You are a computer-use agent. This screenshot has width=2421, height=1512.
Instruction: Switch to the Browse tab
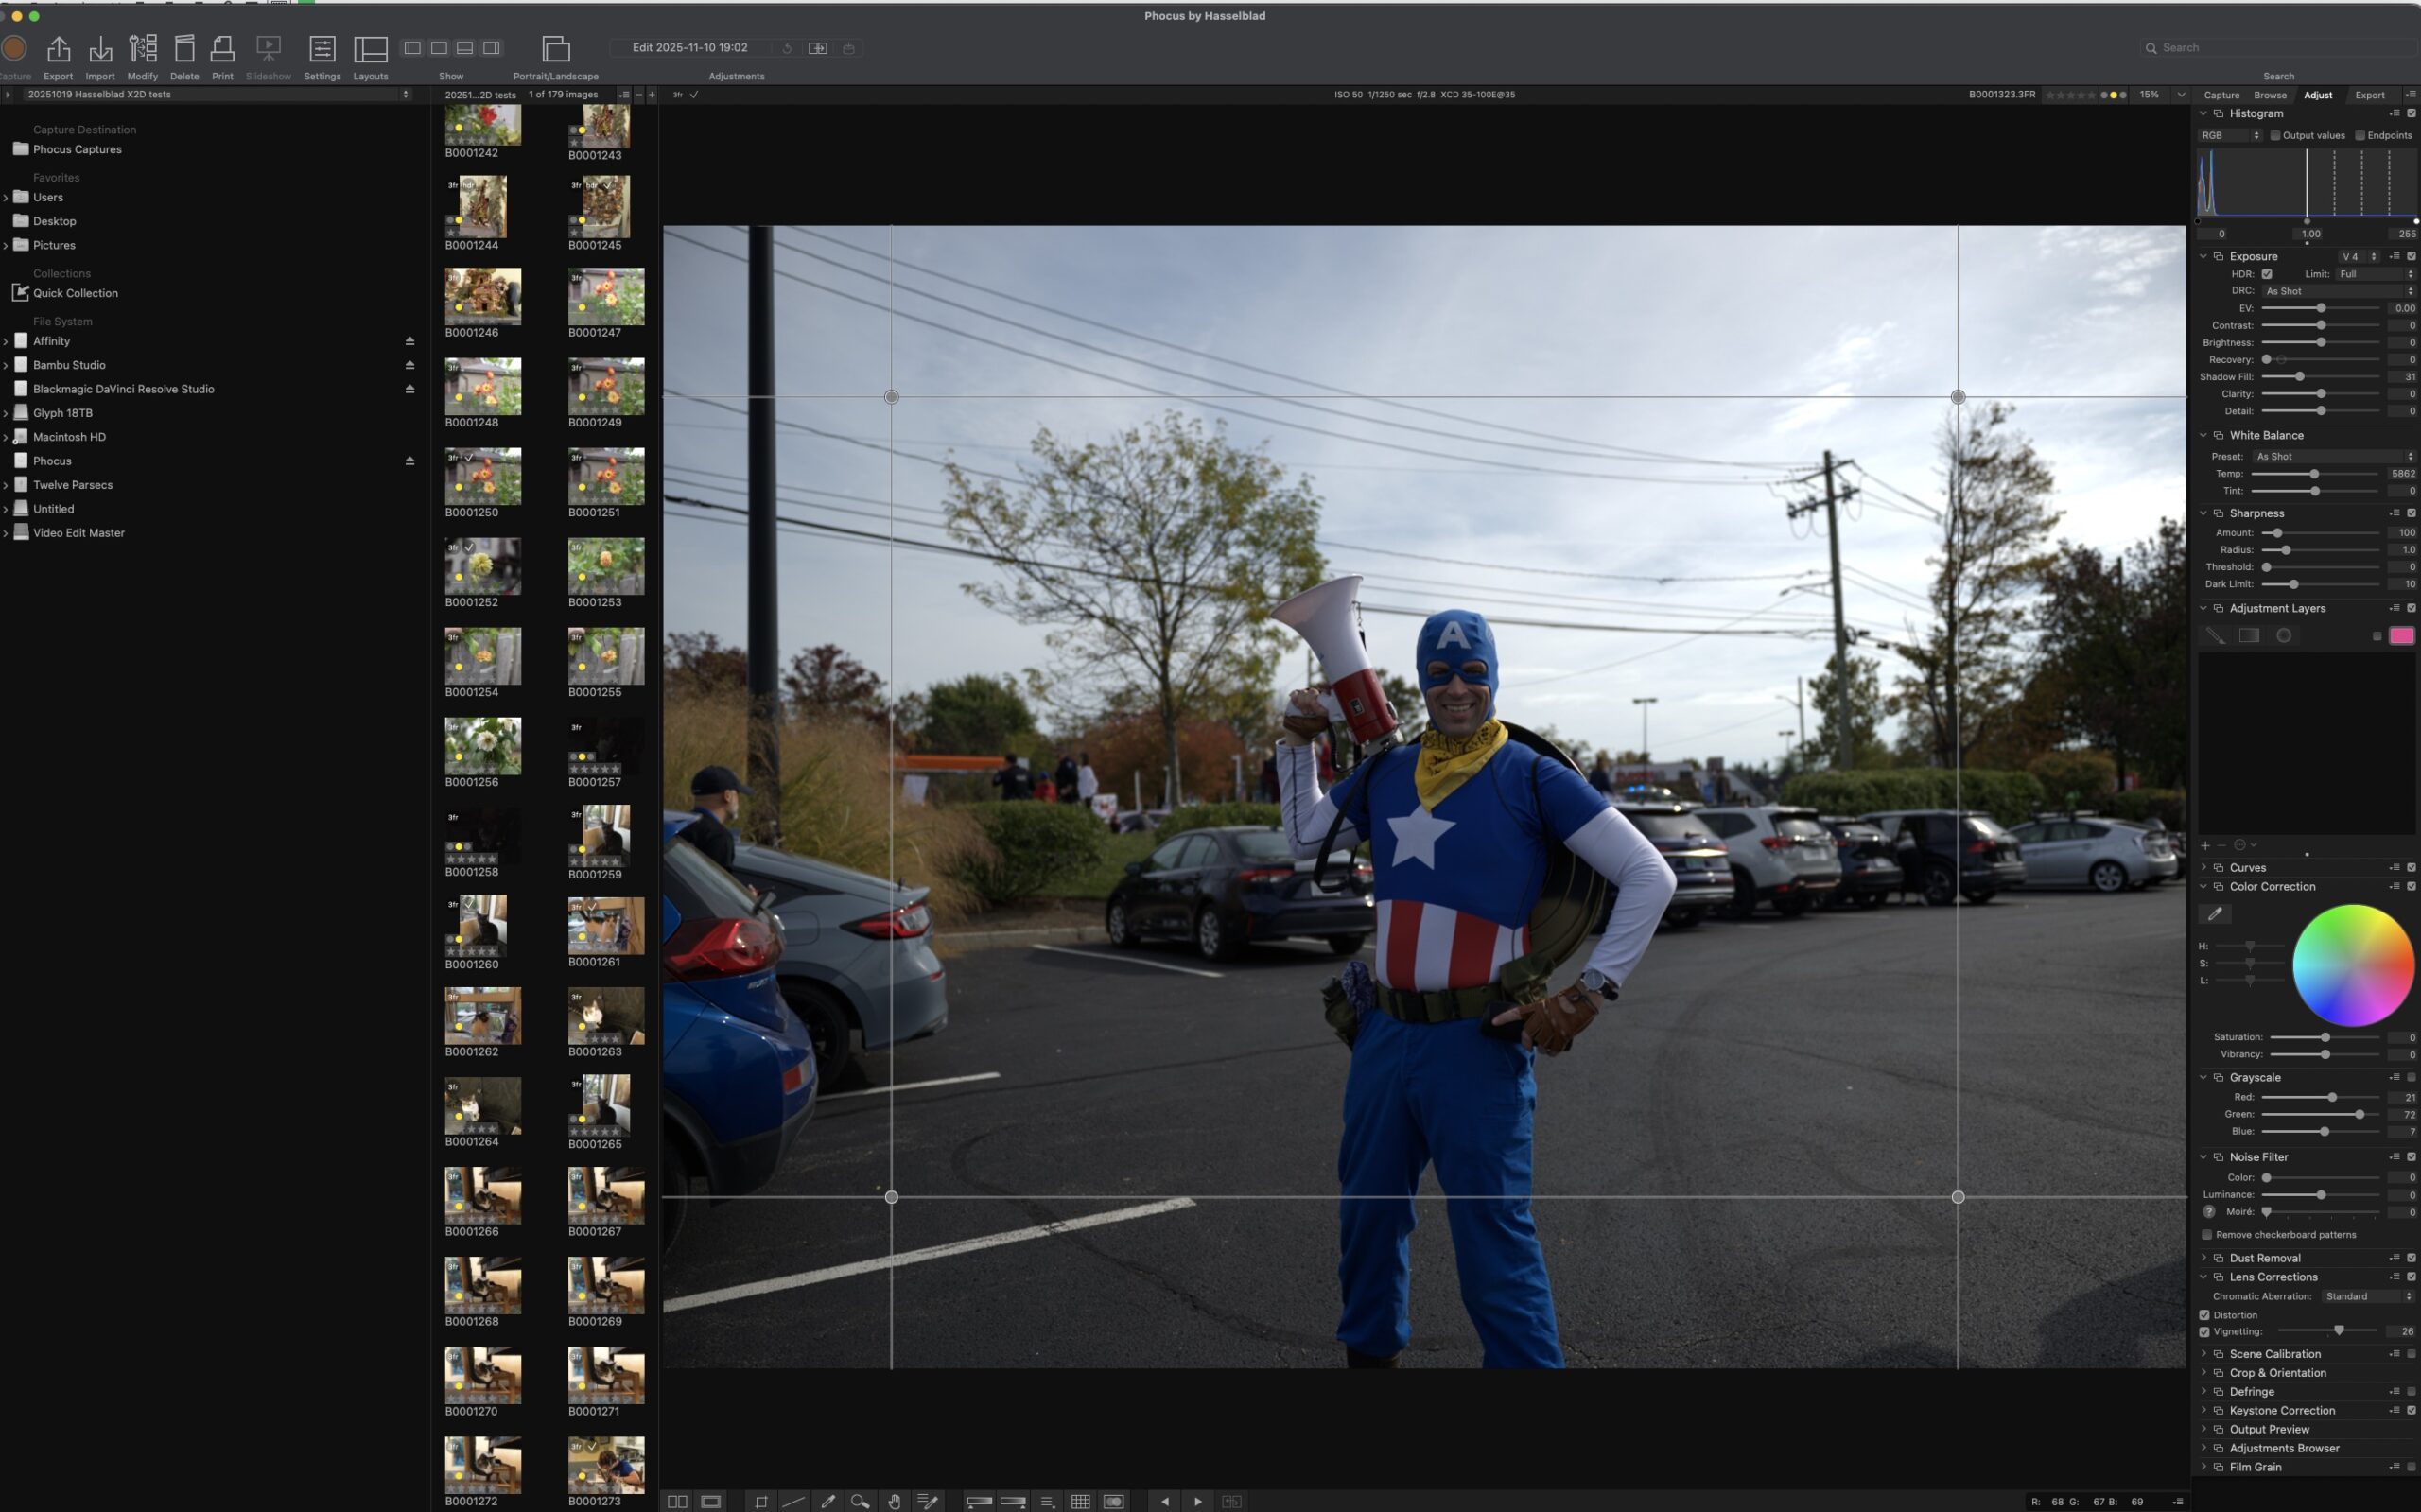2269,95
